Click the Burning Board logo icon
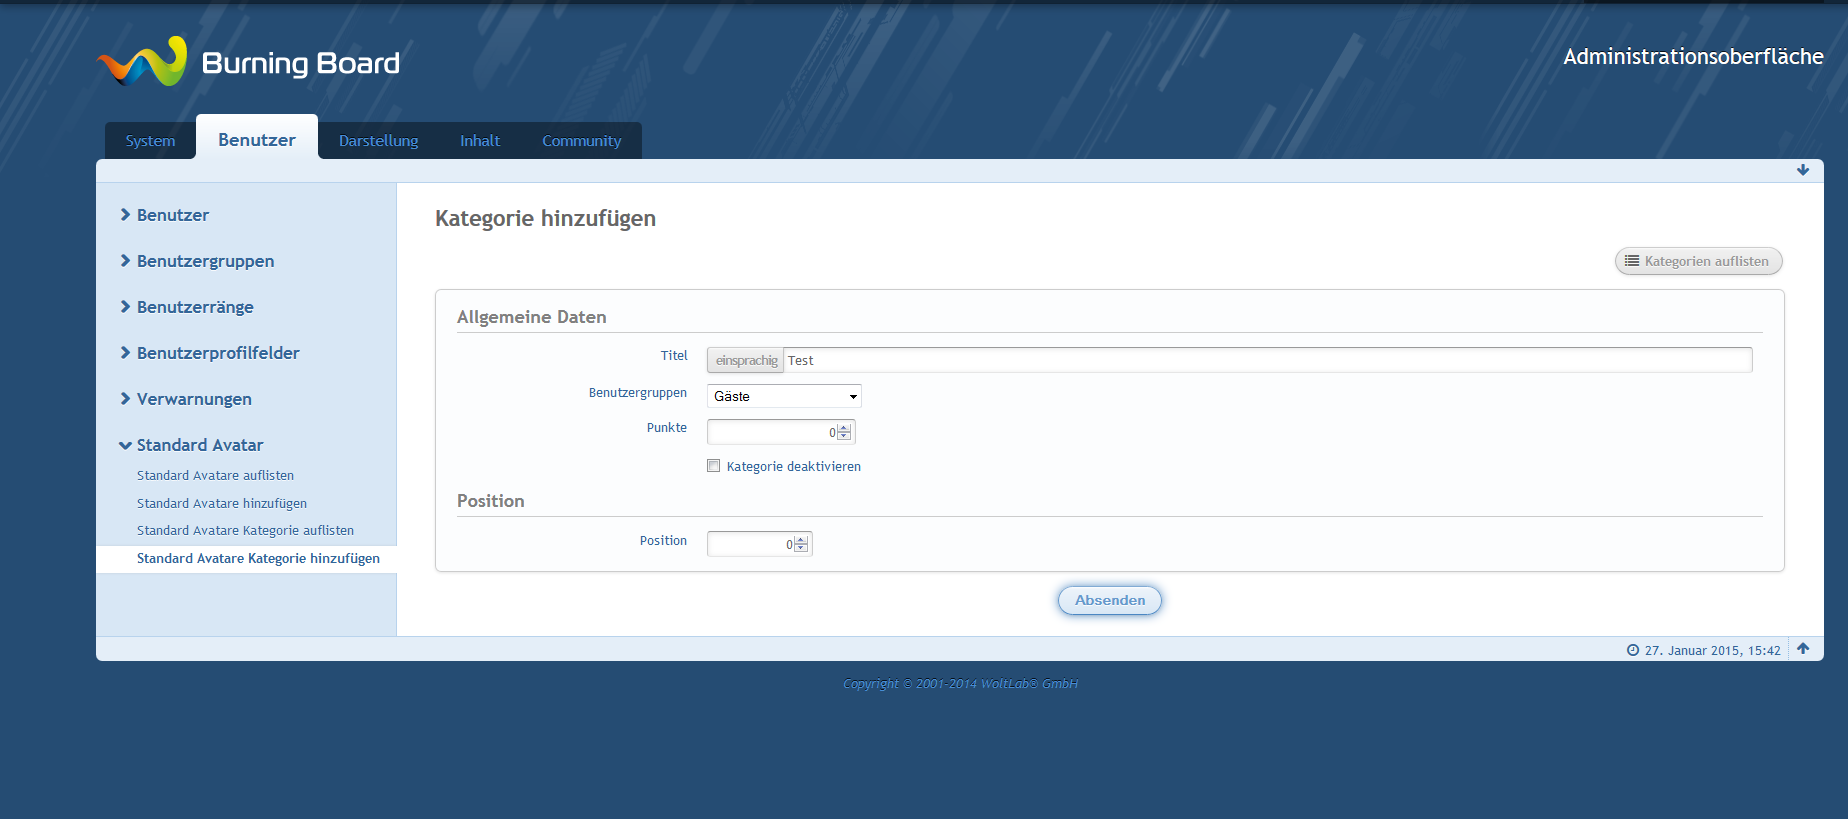Screen dimensions: 1848x819 tap(142, 62)
